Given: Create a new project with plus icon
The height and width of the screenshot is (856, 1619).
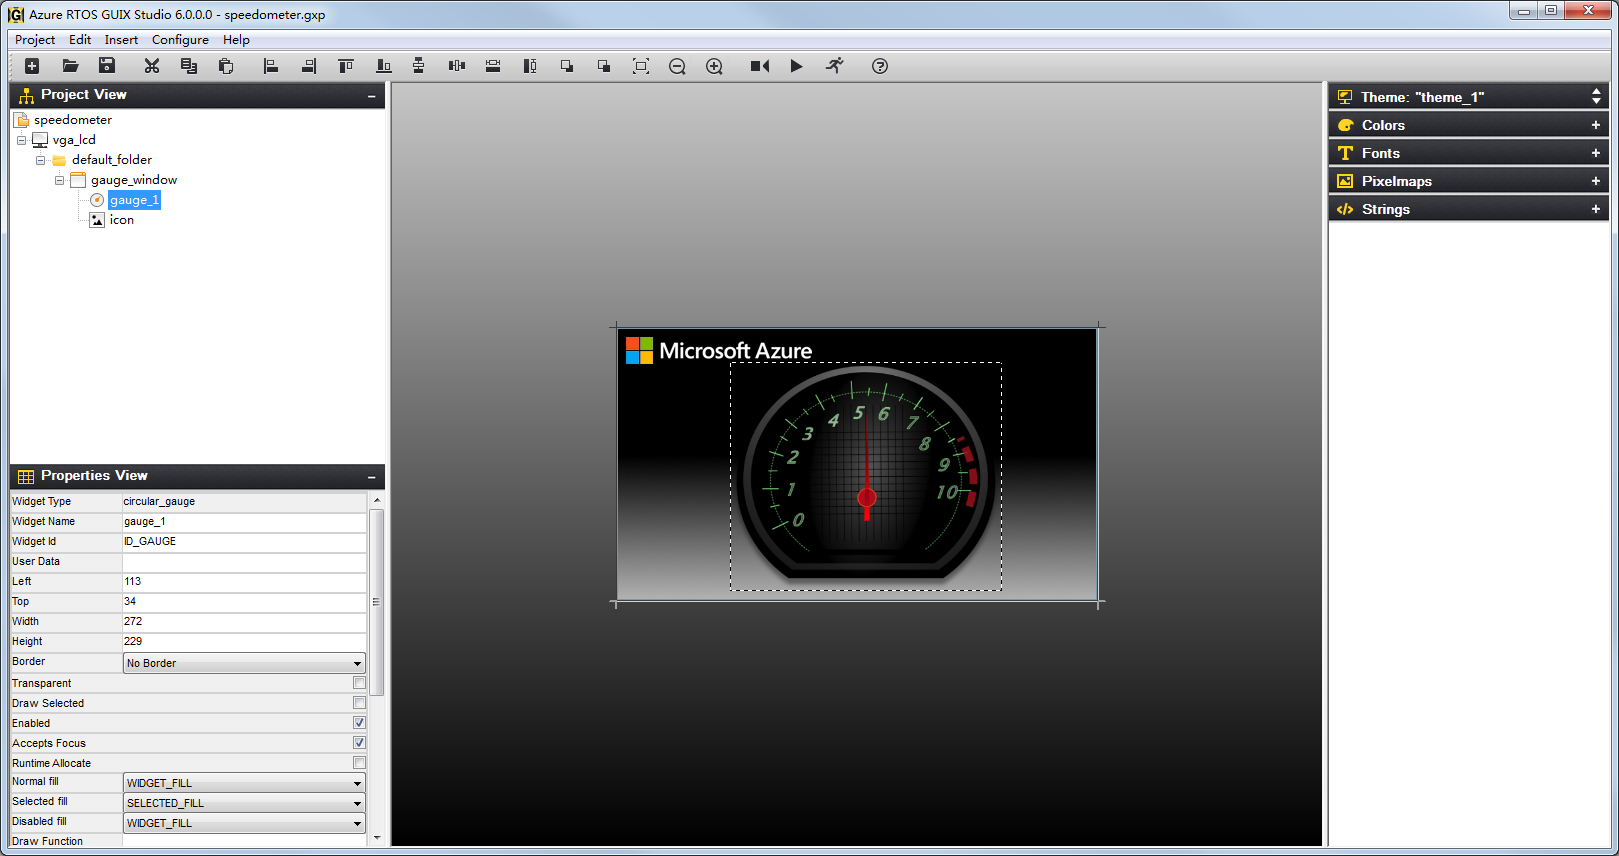Looking at the screenshot, I should pos(32,66).
